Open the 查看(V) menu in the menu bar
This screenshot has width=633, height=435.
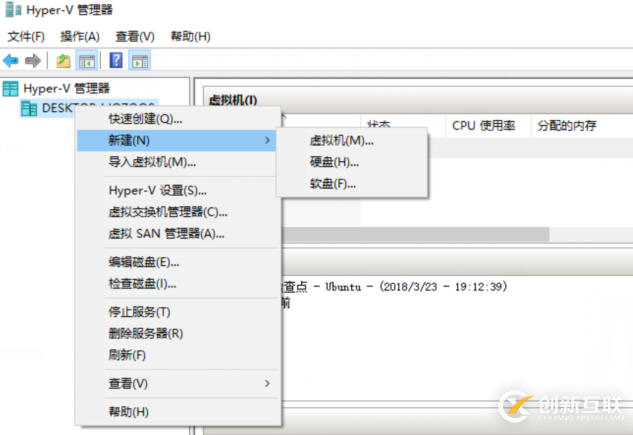[x=135, y=37]
